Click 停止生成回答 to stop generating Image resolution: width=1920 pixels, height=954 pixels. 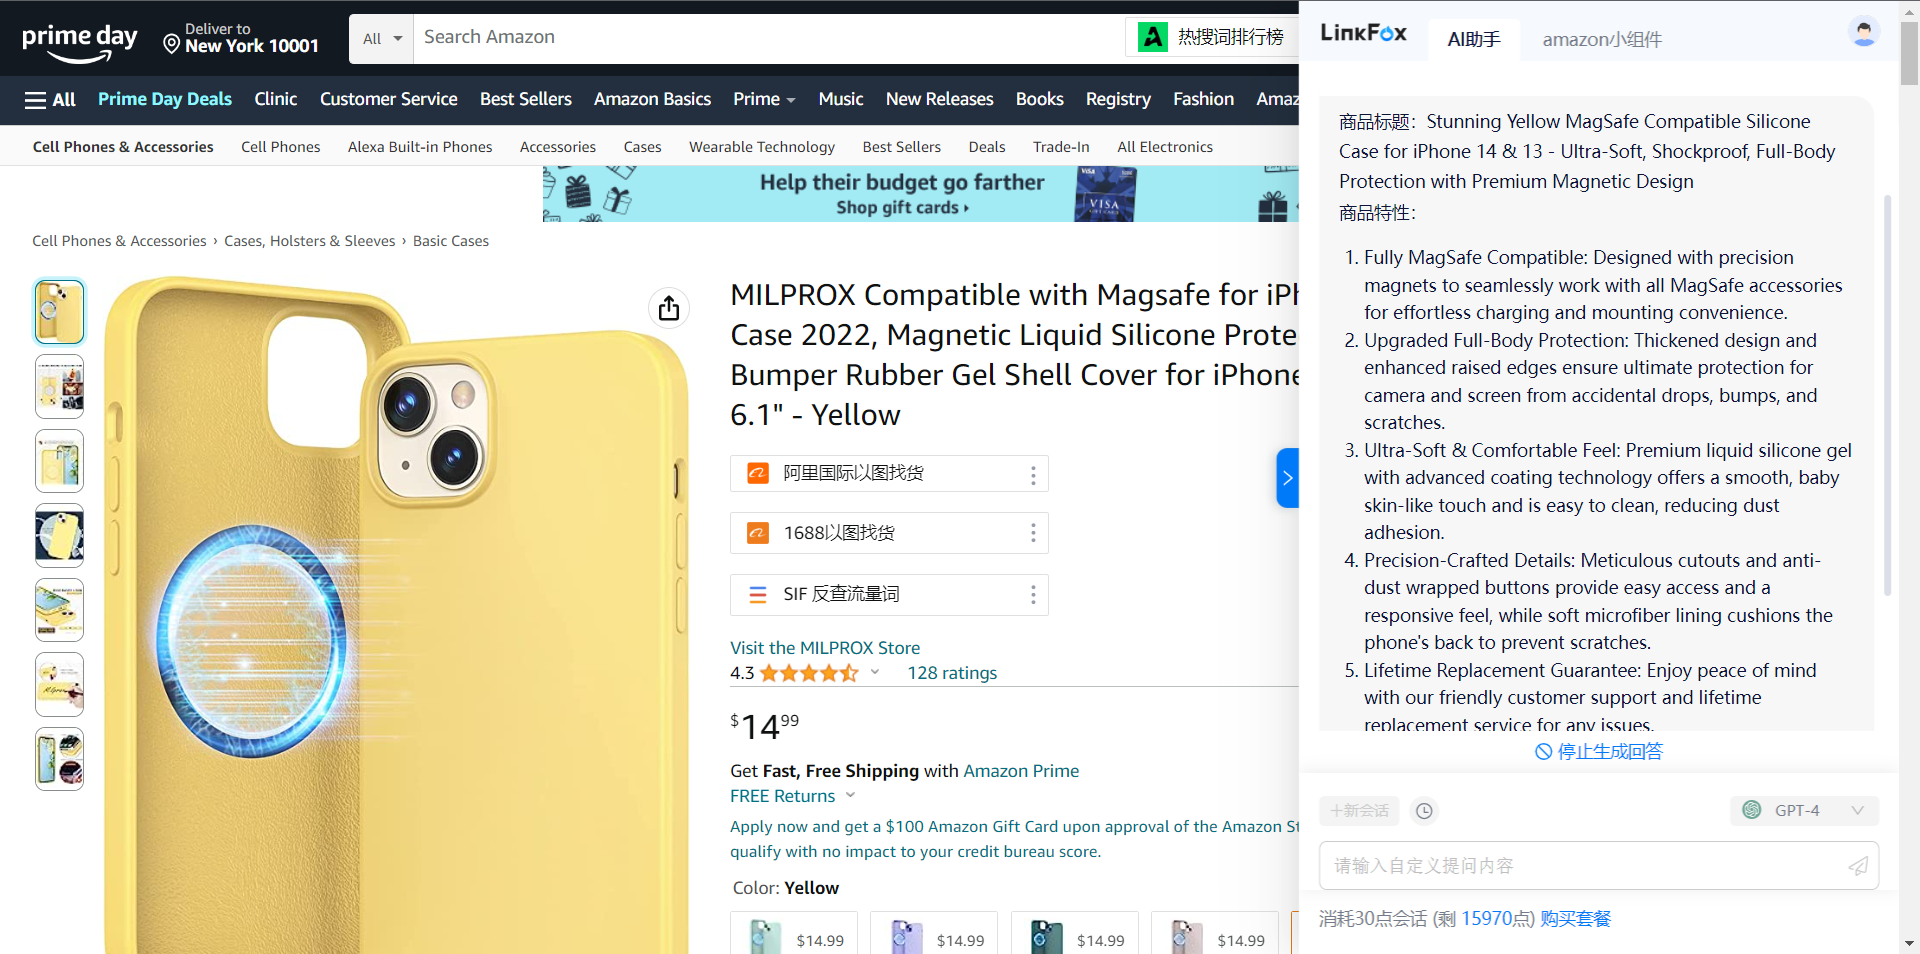1599,752
